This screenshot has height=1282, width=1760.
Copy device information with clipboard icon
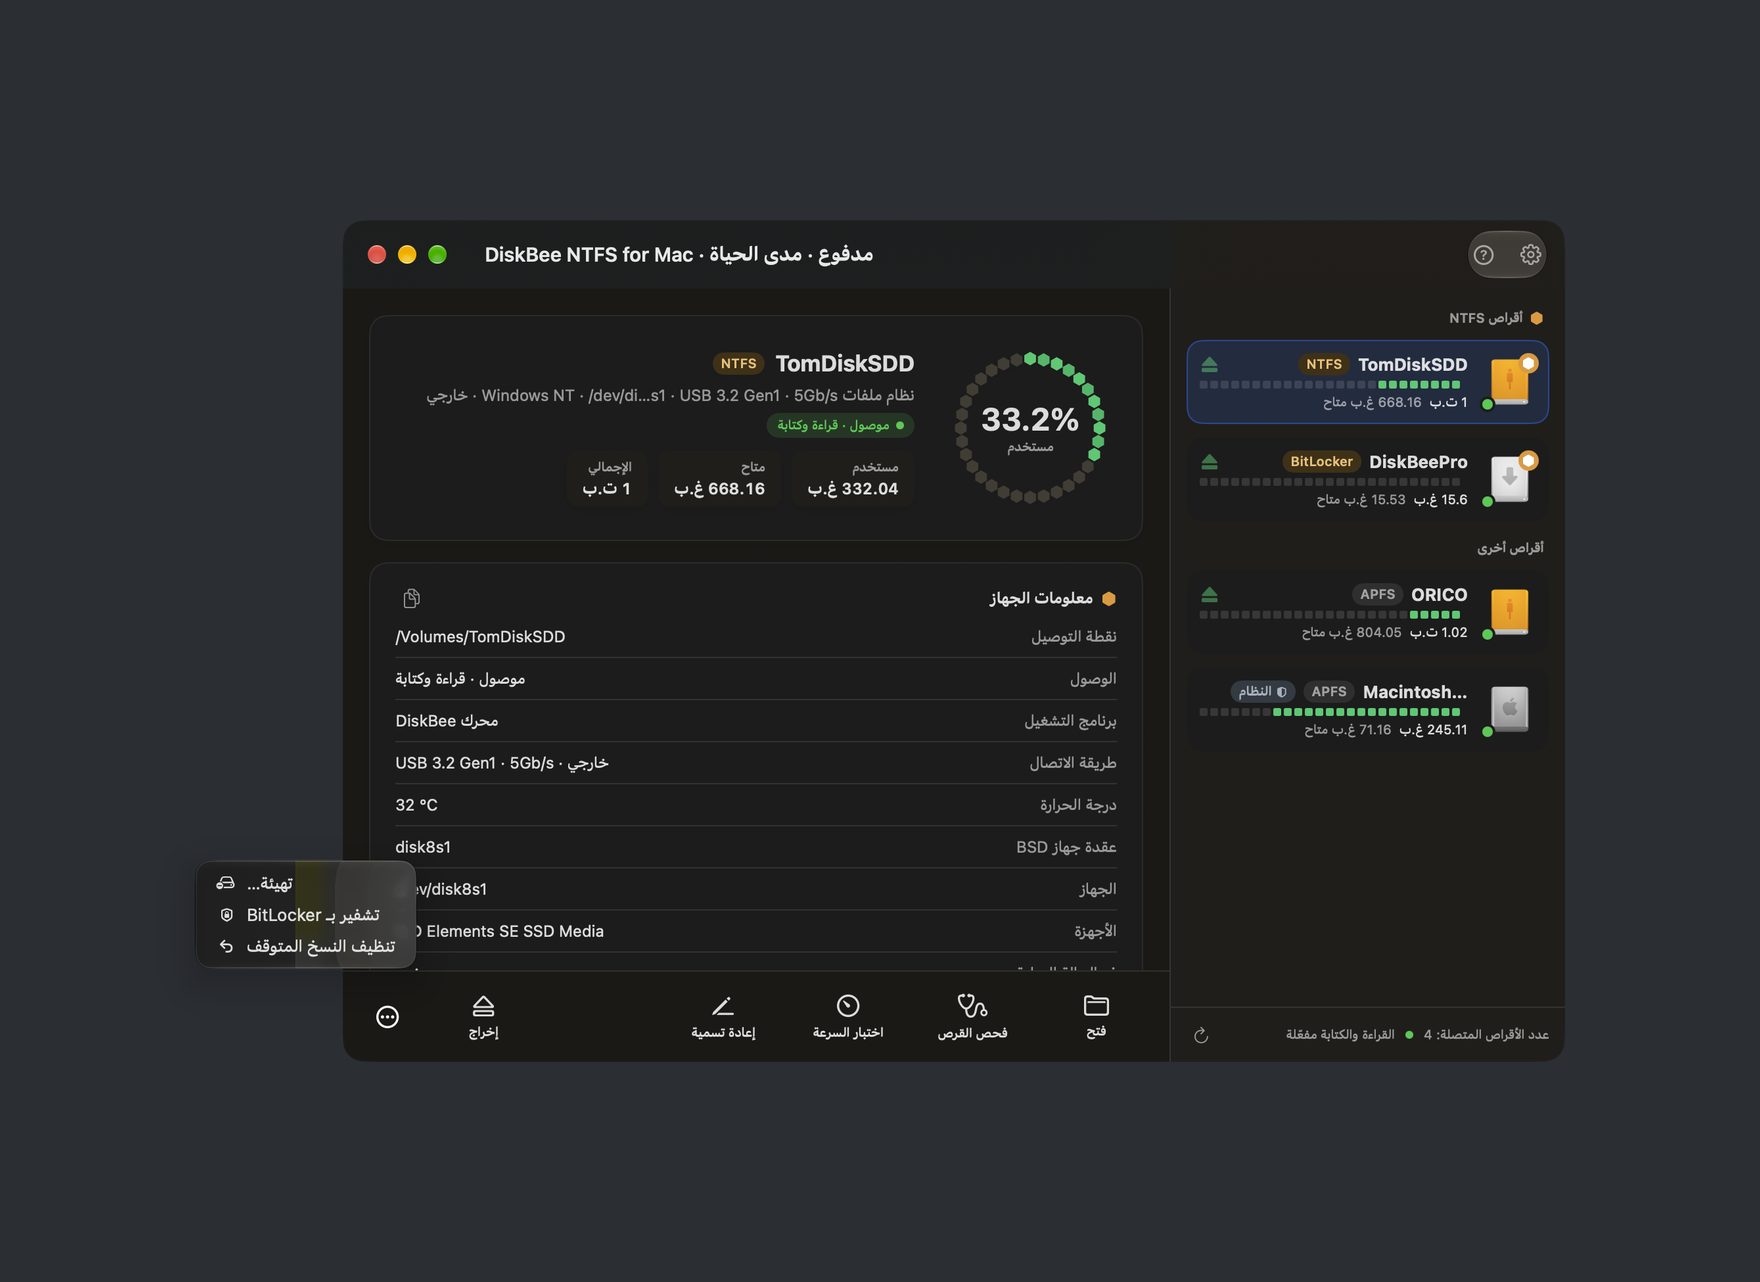[411, 598]
